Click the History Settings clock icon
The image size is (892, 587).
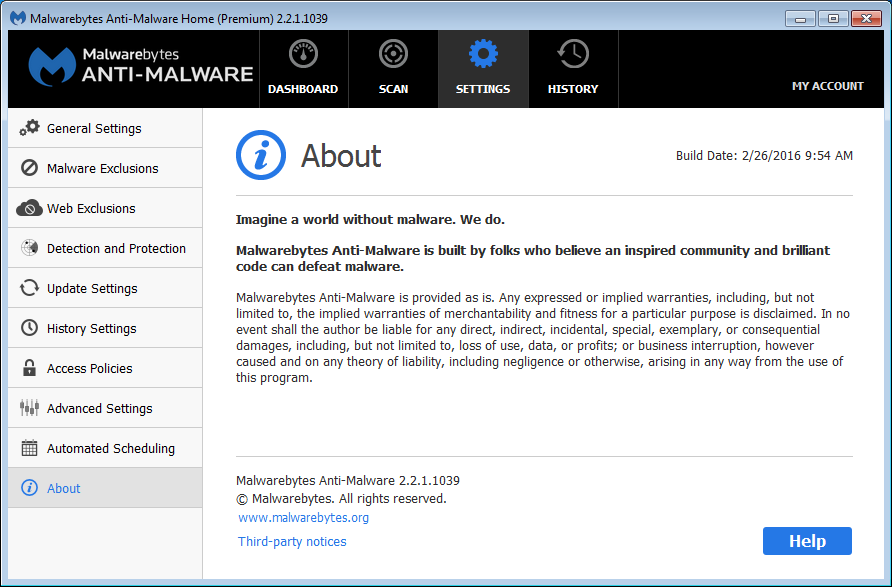click(30, 328)
